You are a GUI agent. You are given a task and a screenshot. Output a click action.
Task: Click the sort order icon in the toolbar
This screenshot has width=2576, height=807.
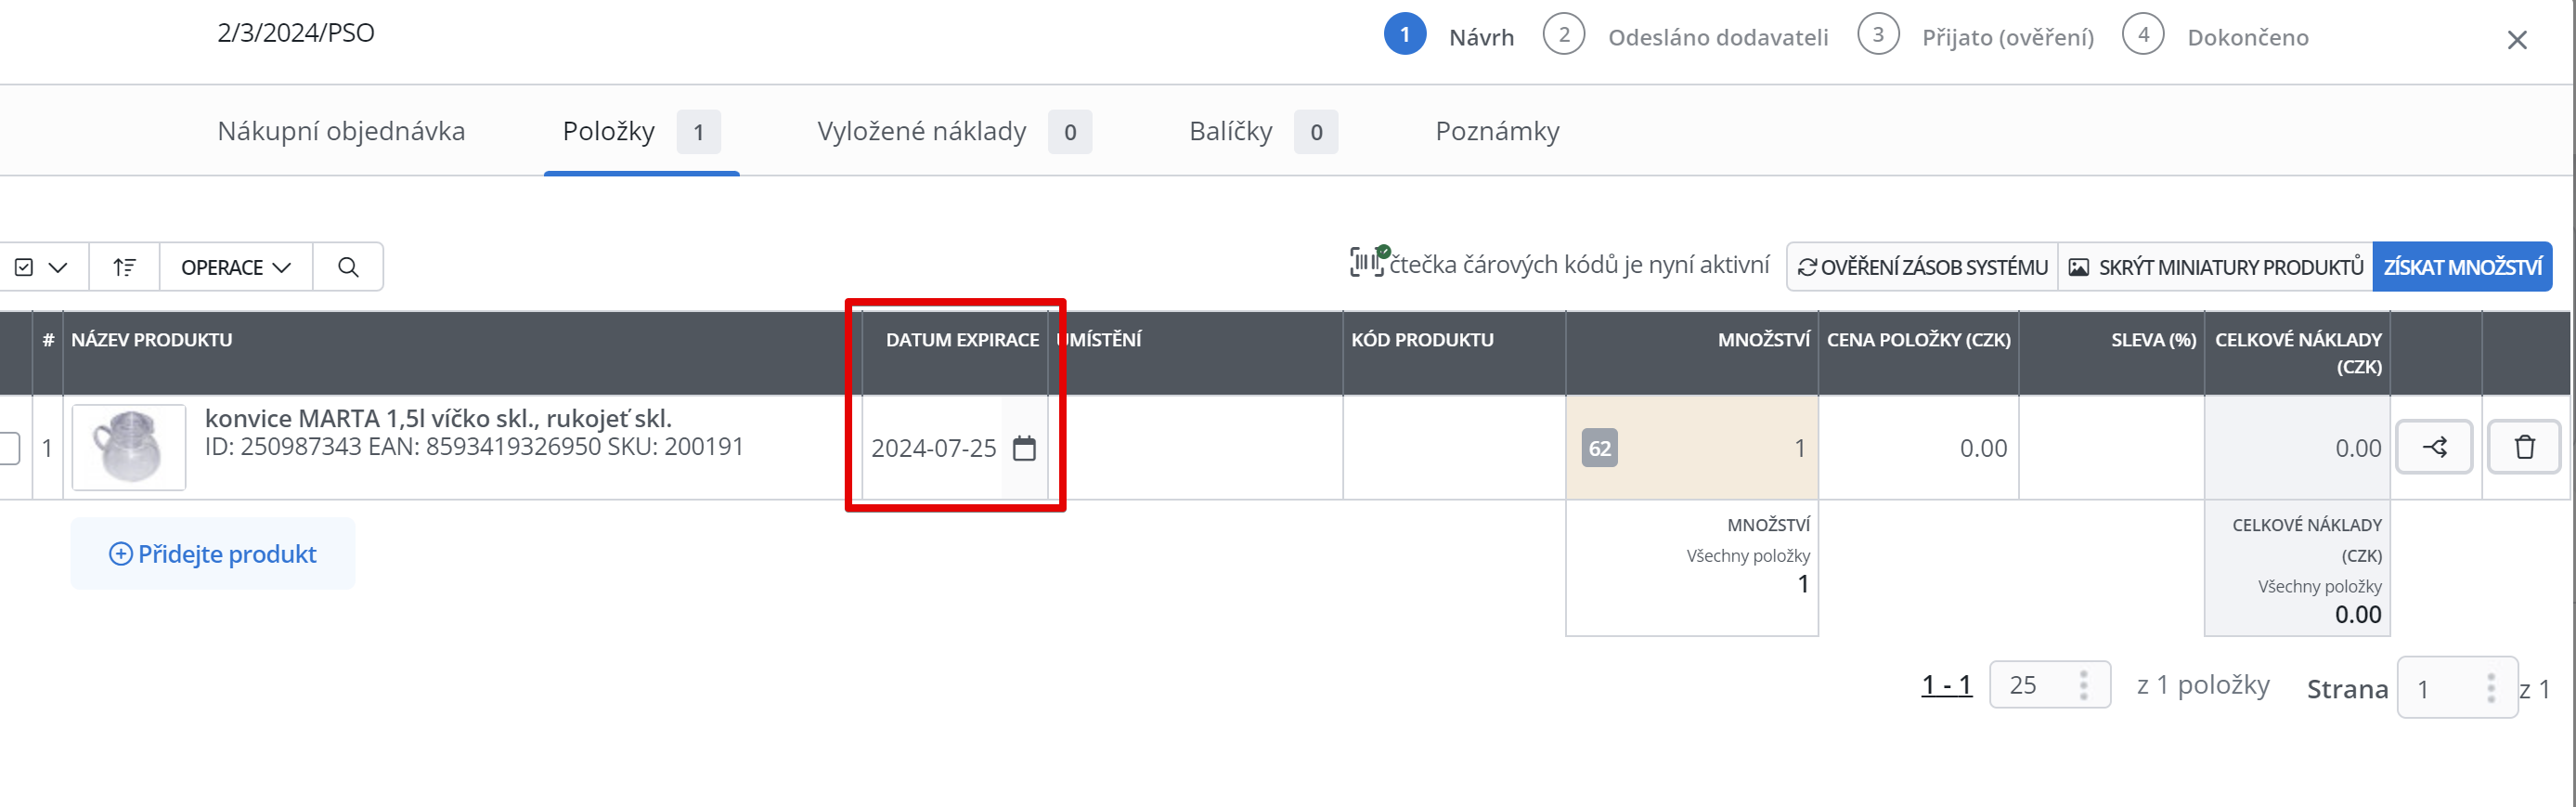point(124,267)
